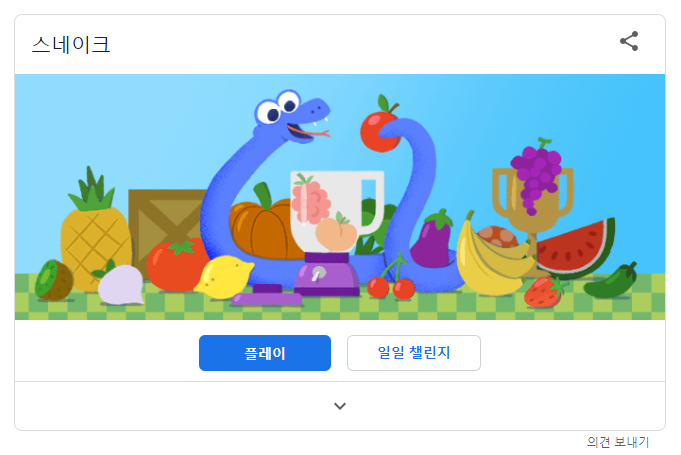Click the share icon on the Snake card
Viewport: 681px width, 455px height.
coord(629,41)
